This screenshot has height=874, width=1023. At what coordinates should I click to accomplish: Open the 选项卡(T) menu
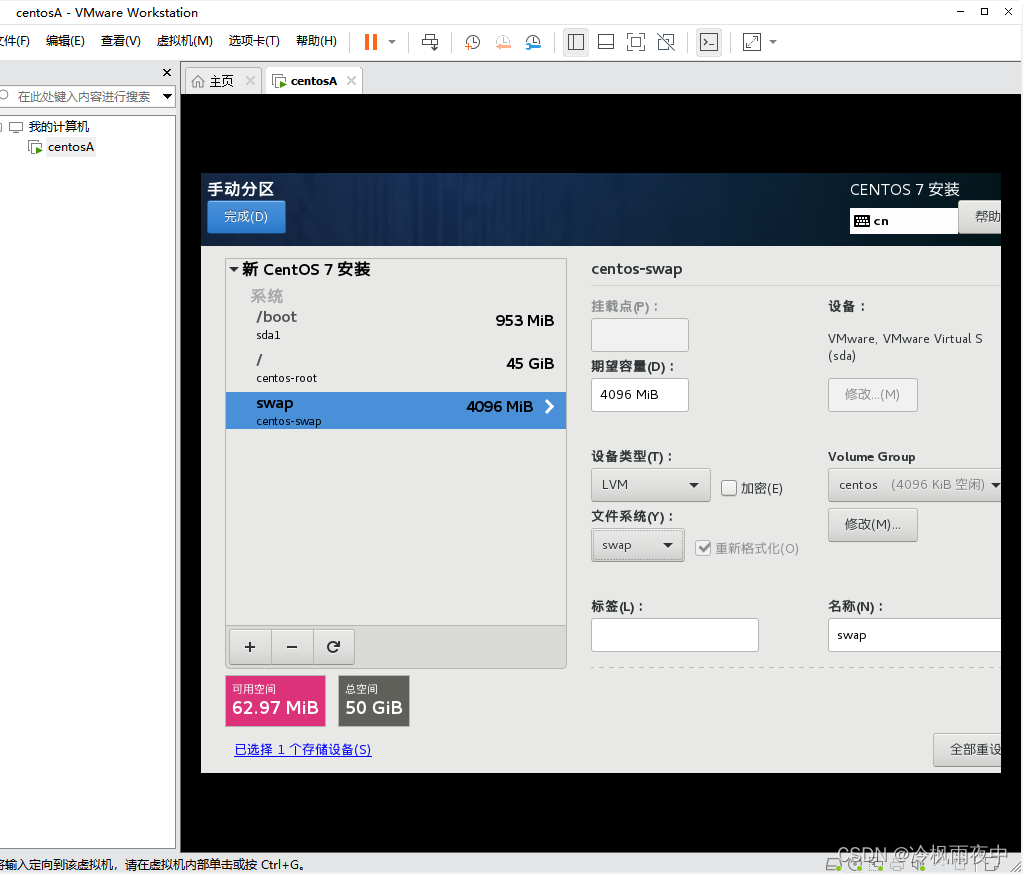tap(254, 40)
